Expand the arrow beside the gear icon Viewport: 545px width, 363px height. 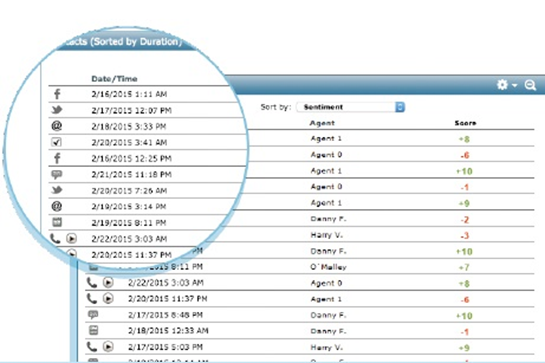pos(514,85)
